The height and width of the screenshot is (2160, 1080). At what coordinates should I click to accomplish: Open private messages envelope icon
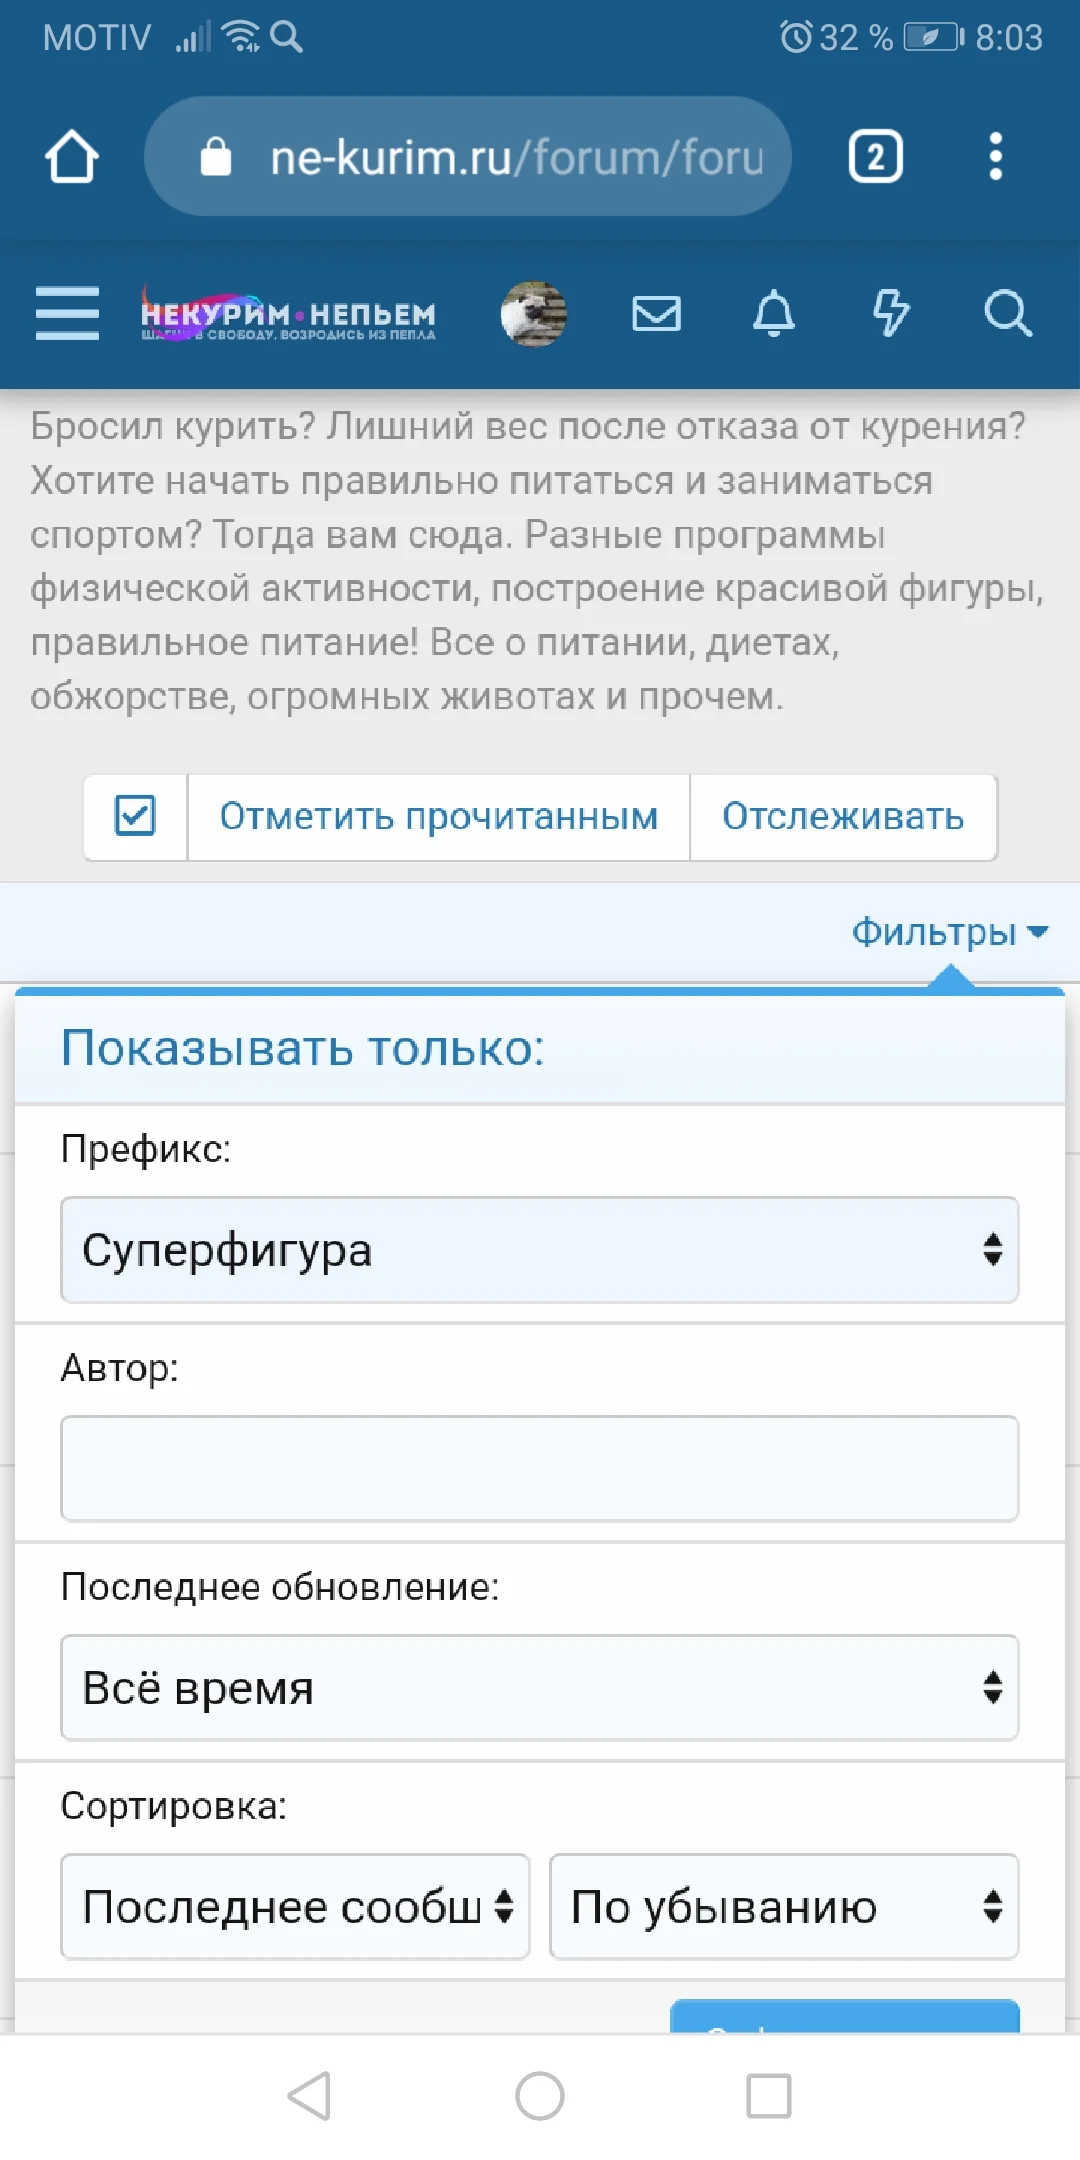(656, 314)
